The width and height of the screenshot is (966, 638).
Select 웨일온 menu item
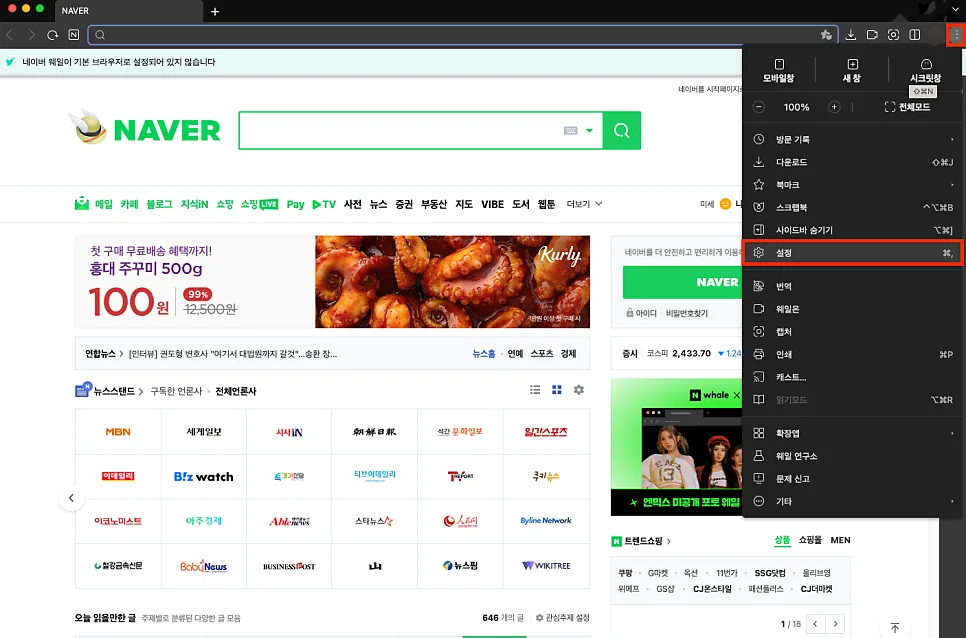click(x=853, y=309)
